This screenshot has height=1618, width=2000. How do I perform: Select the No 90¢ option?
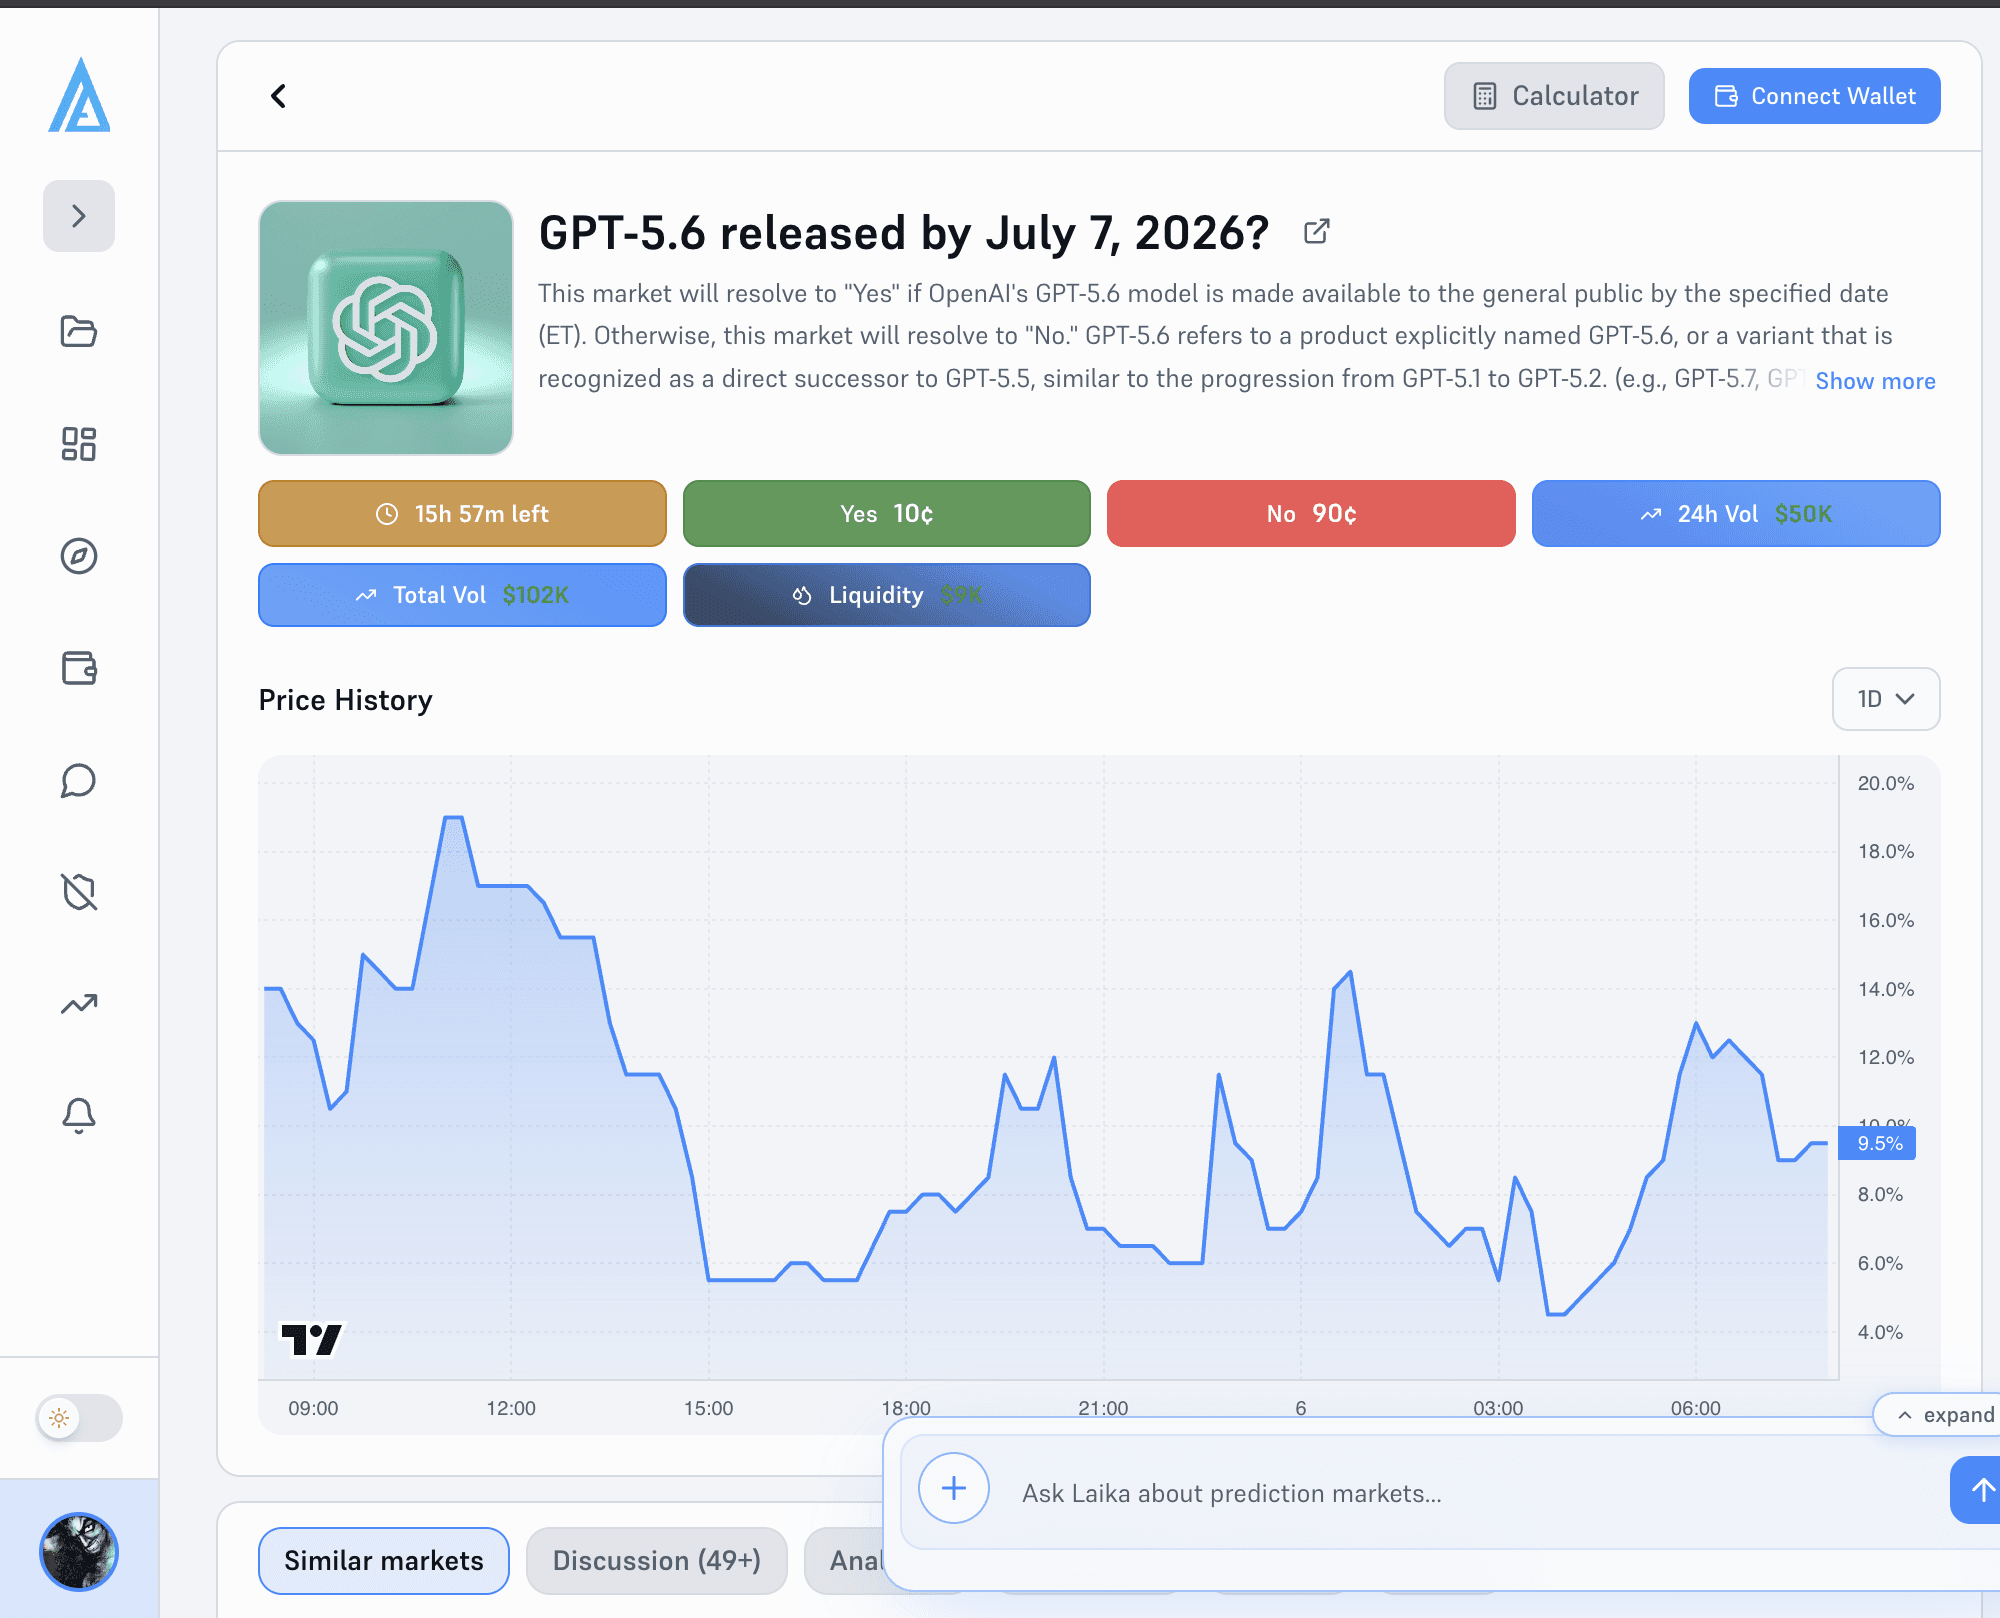1311,514
